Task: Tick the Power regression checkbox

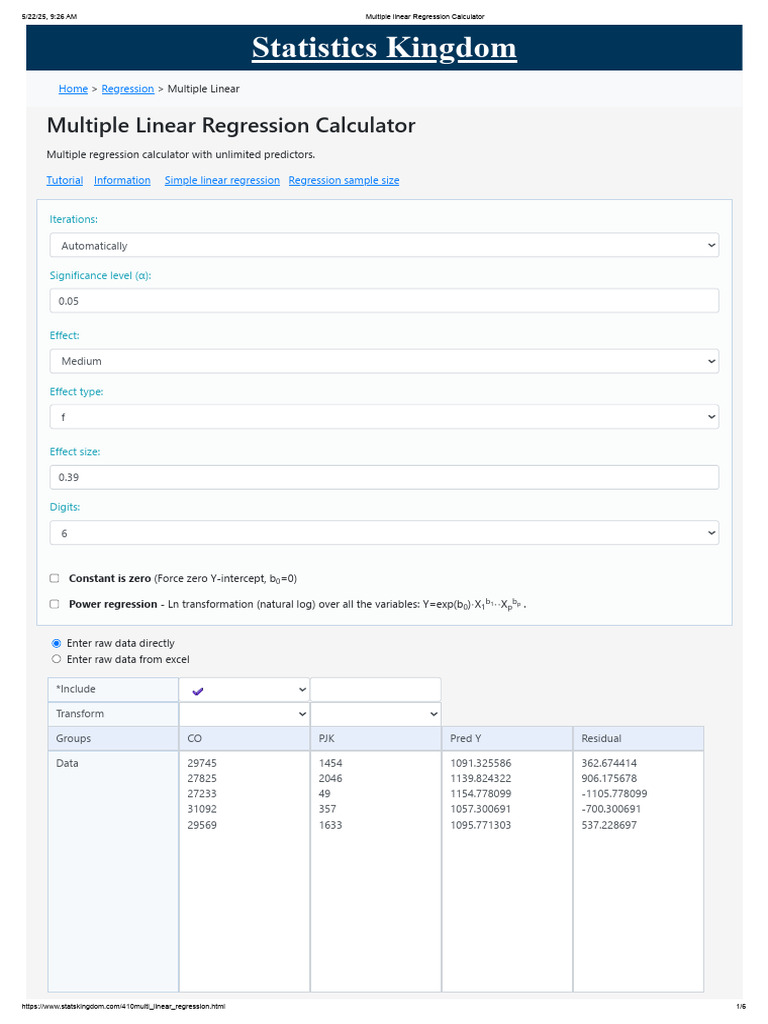Action: click(55, 604)
